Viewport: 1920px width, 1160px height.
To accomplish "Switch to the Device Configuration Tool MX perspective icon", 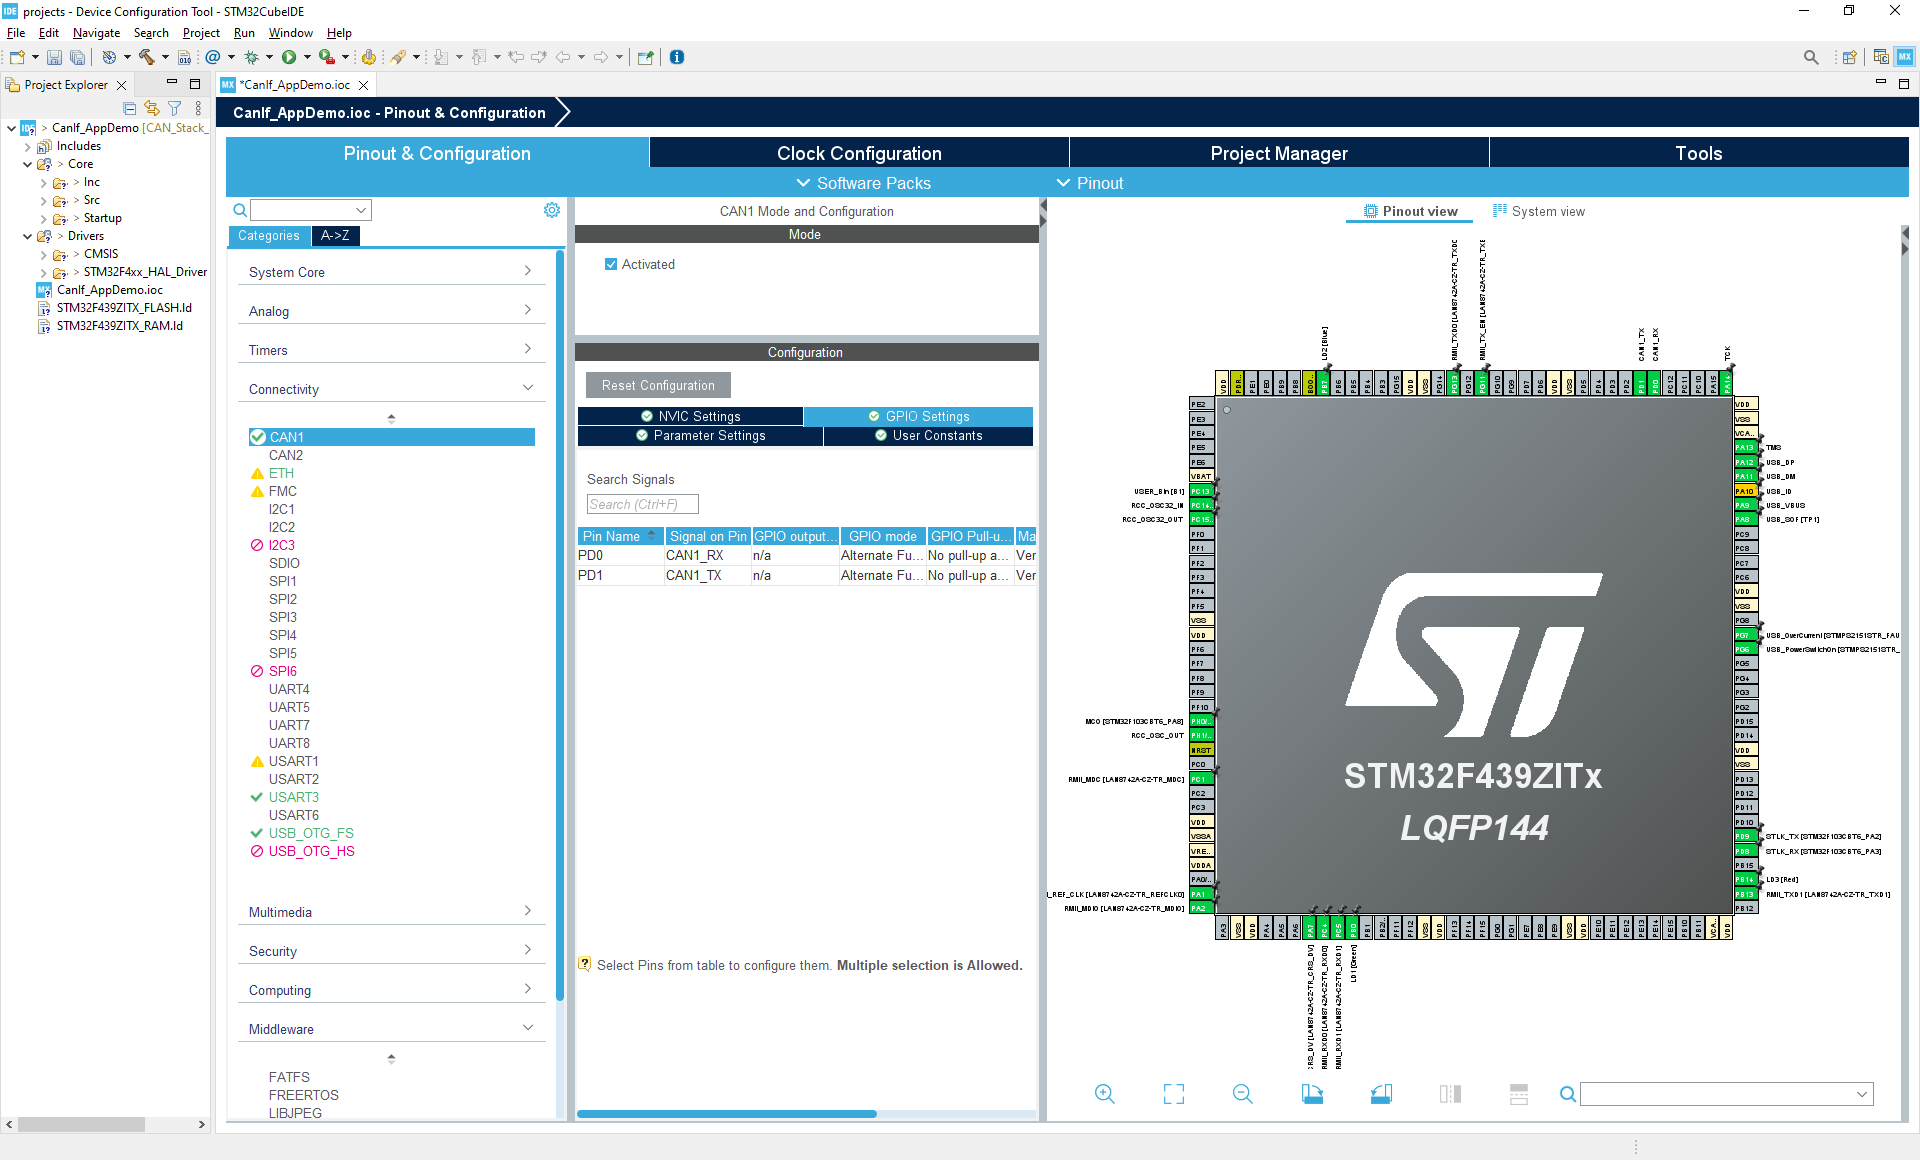I will [1905, 57].
